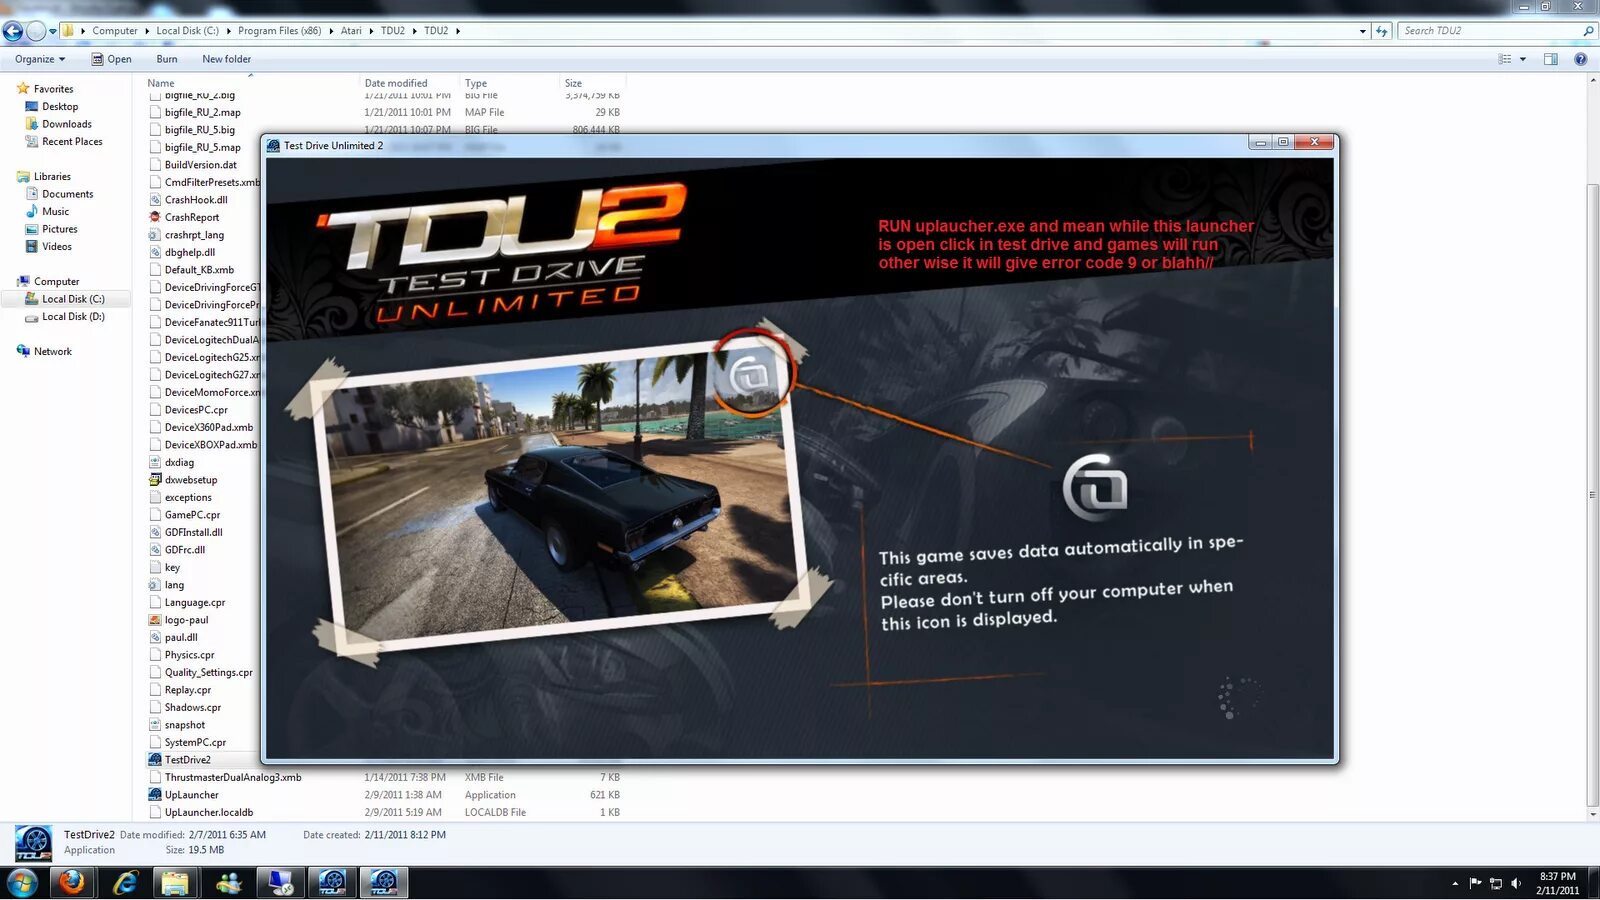This screenshot has height=900, width=1600.
Task: Open Windows Explorer from the taskbar
Action: point(175,882)
